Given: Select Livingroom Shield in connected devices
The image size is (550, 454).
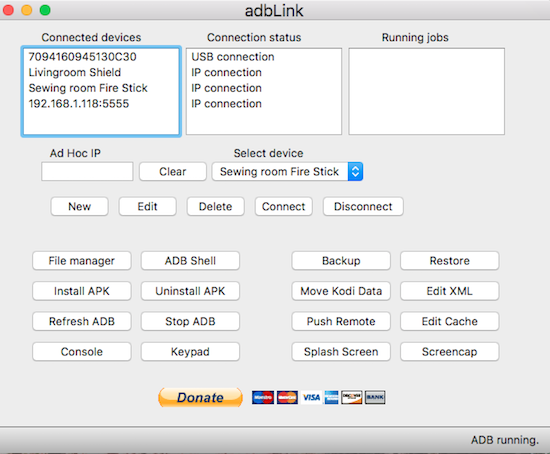Looking at the screenshot, I should point(75,72).
